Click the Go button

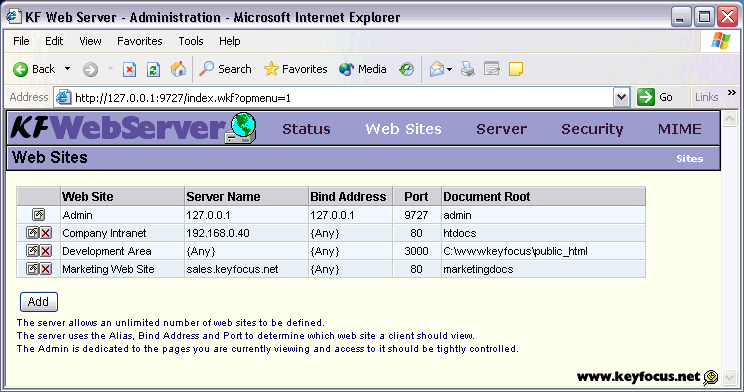click(655, 97)
